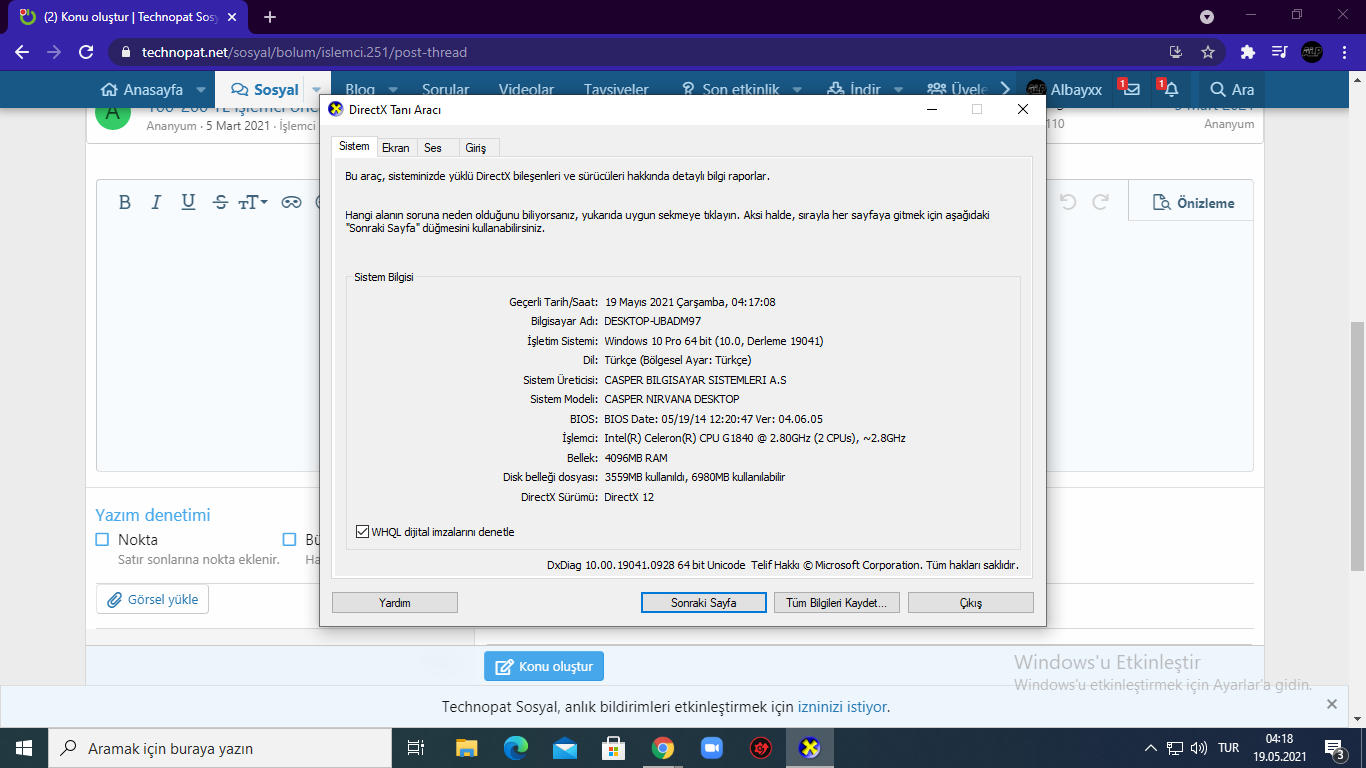Screen dimensions: 1366x768
Task: Open Chrome tab search dropdown
Action: (x=1207, y=17)
